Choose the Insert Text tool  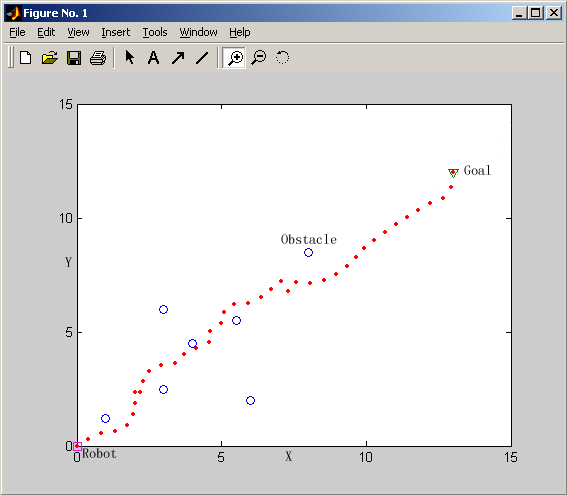(153, 57)
